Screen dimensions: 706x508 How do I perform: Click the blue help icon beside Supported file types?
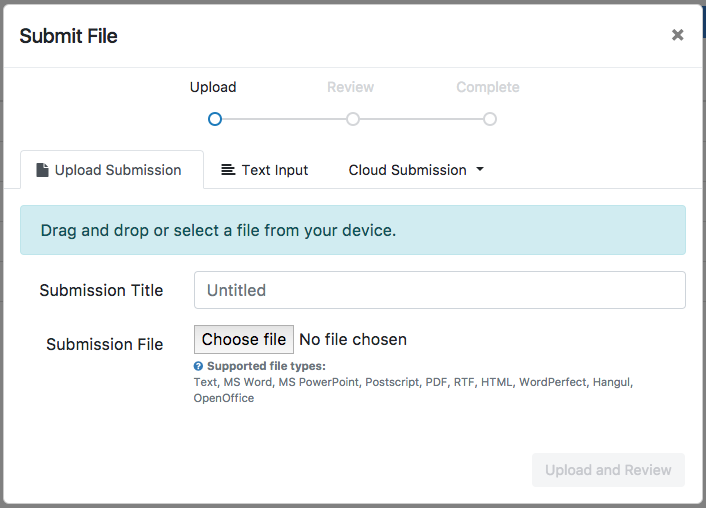(199, 366)
